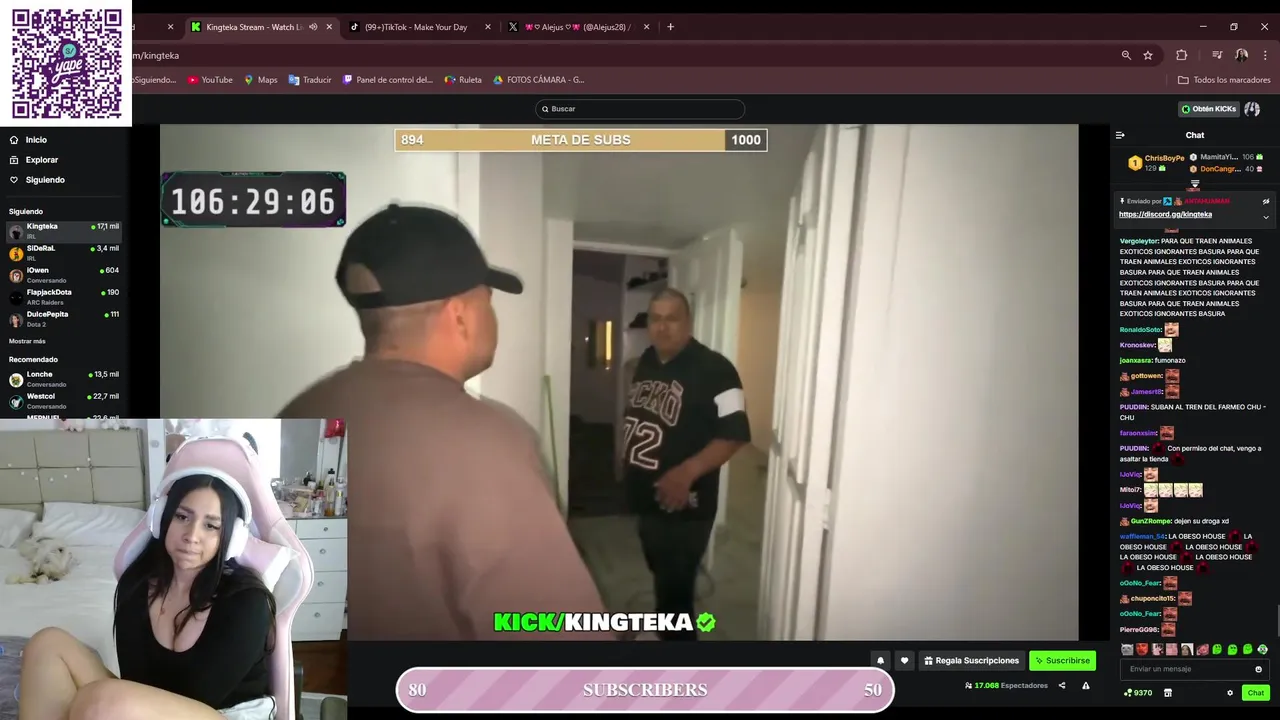This screenshot has width=1280, height=720.
Task: Expand the pinned message chevron
Action: coord(1265,217)
